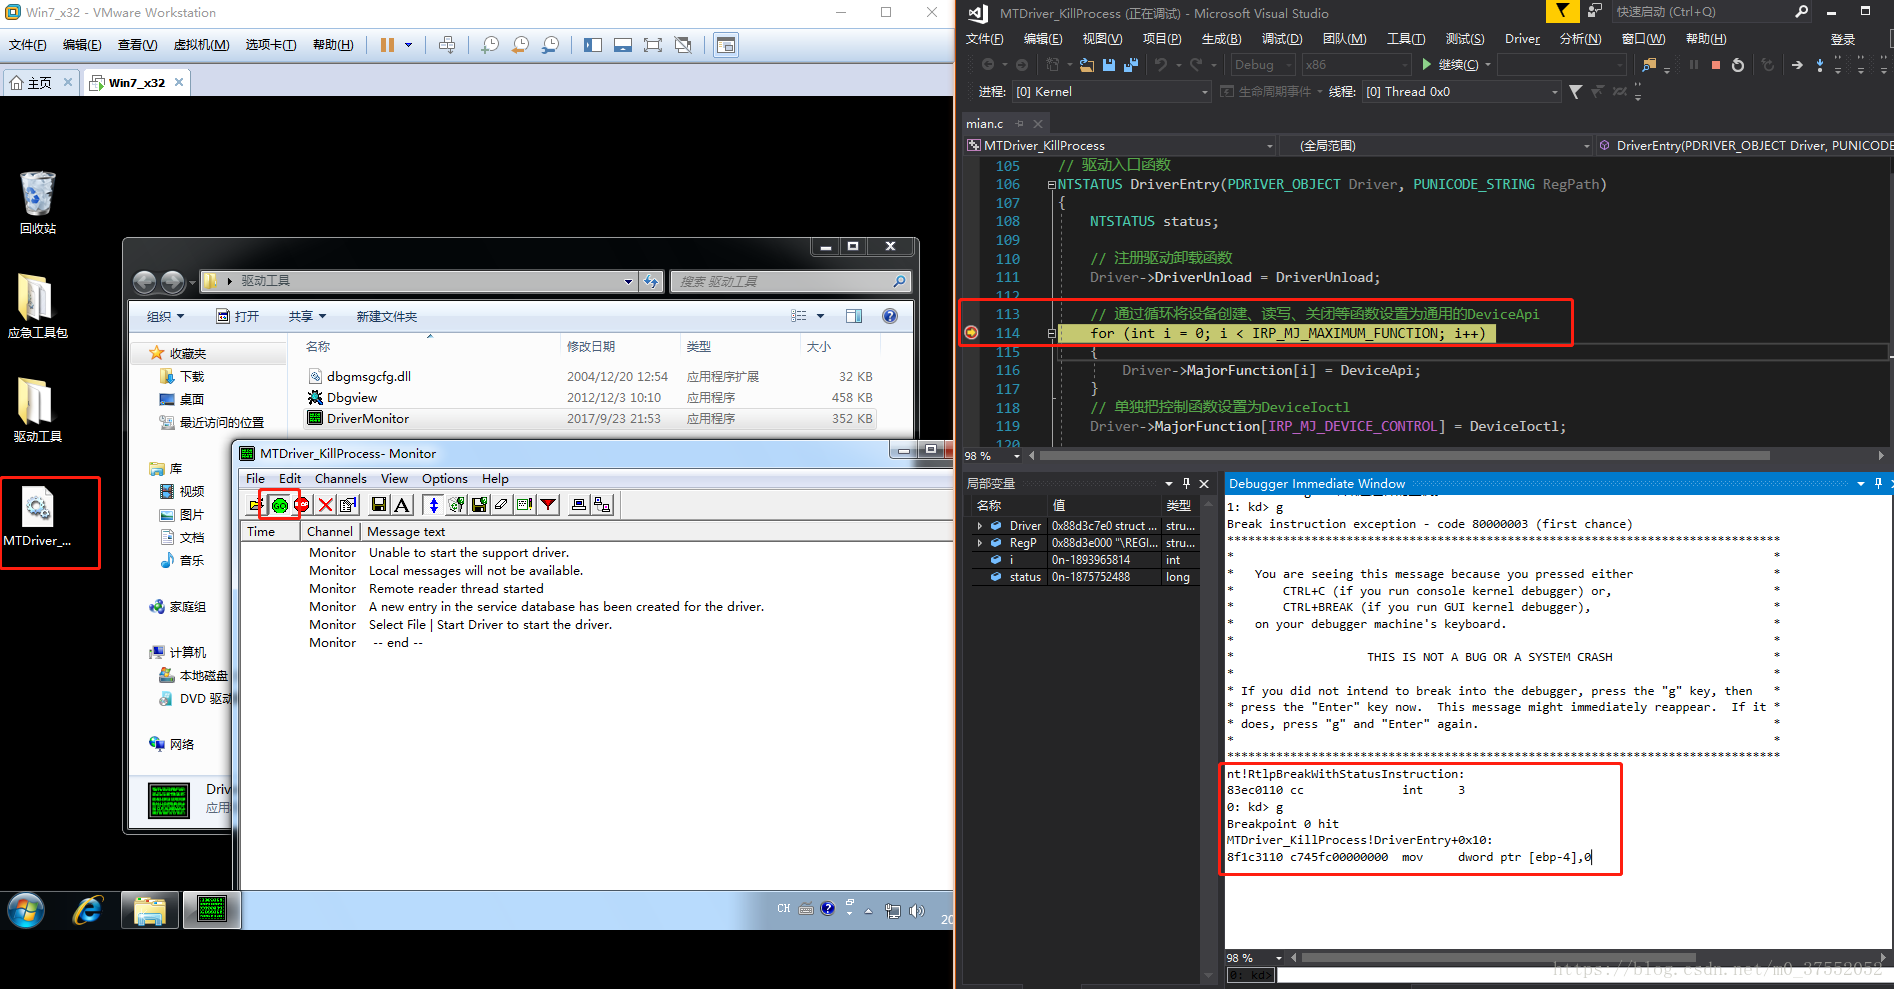The width and height of the screenshot is (1894, 989).
Task: Click the floppy save icon in Monitor toolbar
Action: (379, 505)
